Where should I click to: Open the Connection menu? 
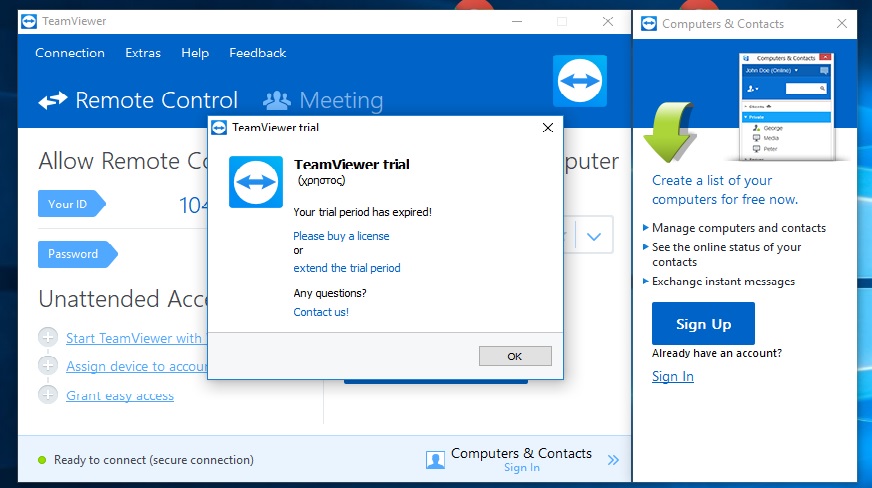(x=70, y=53)
